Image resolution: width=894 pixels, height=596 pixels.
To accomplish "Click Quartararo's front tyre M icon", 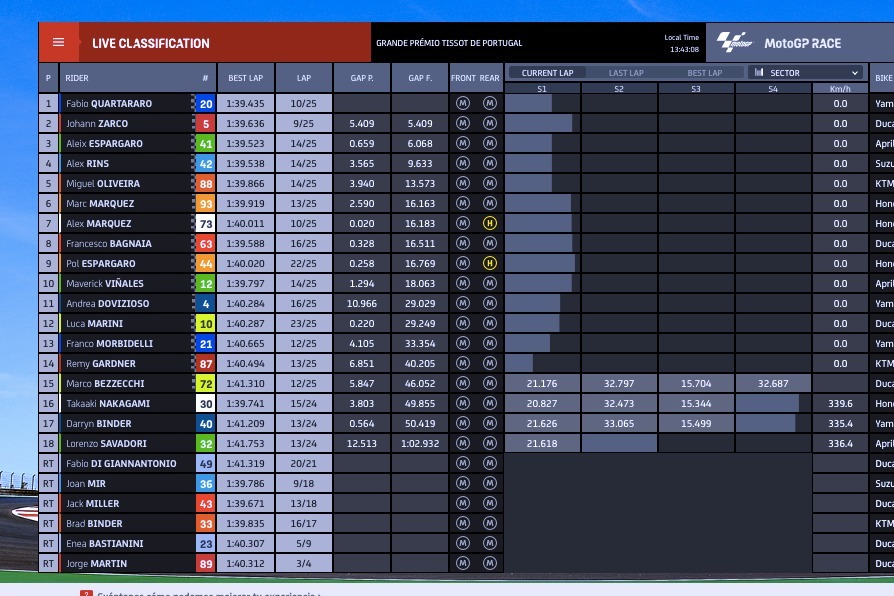I will tap(463, 103).
